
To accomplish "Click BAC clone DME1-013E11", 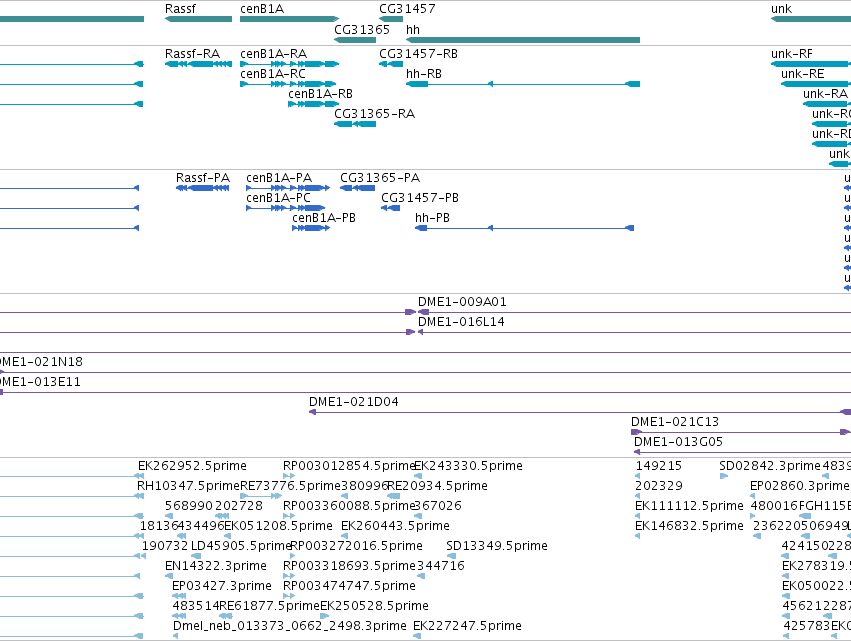I will click(40, 382).
